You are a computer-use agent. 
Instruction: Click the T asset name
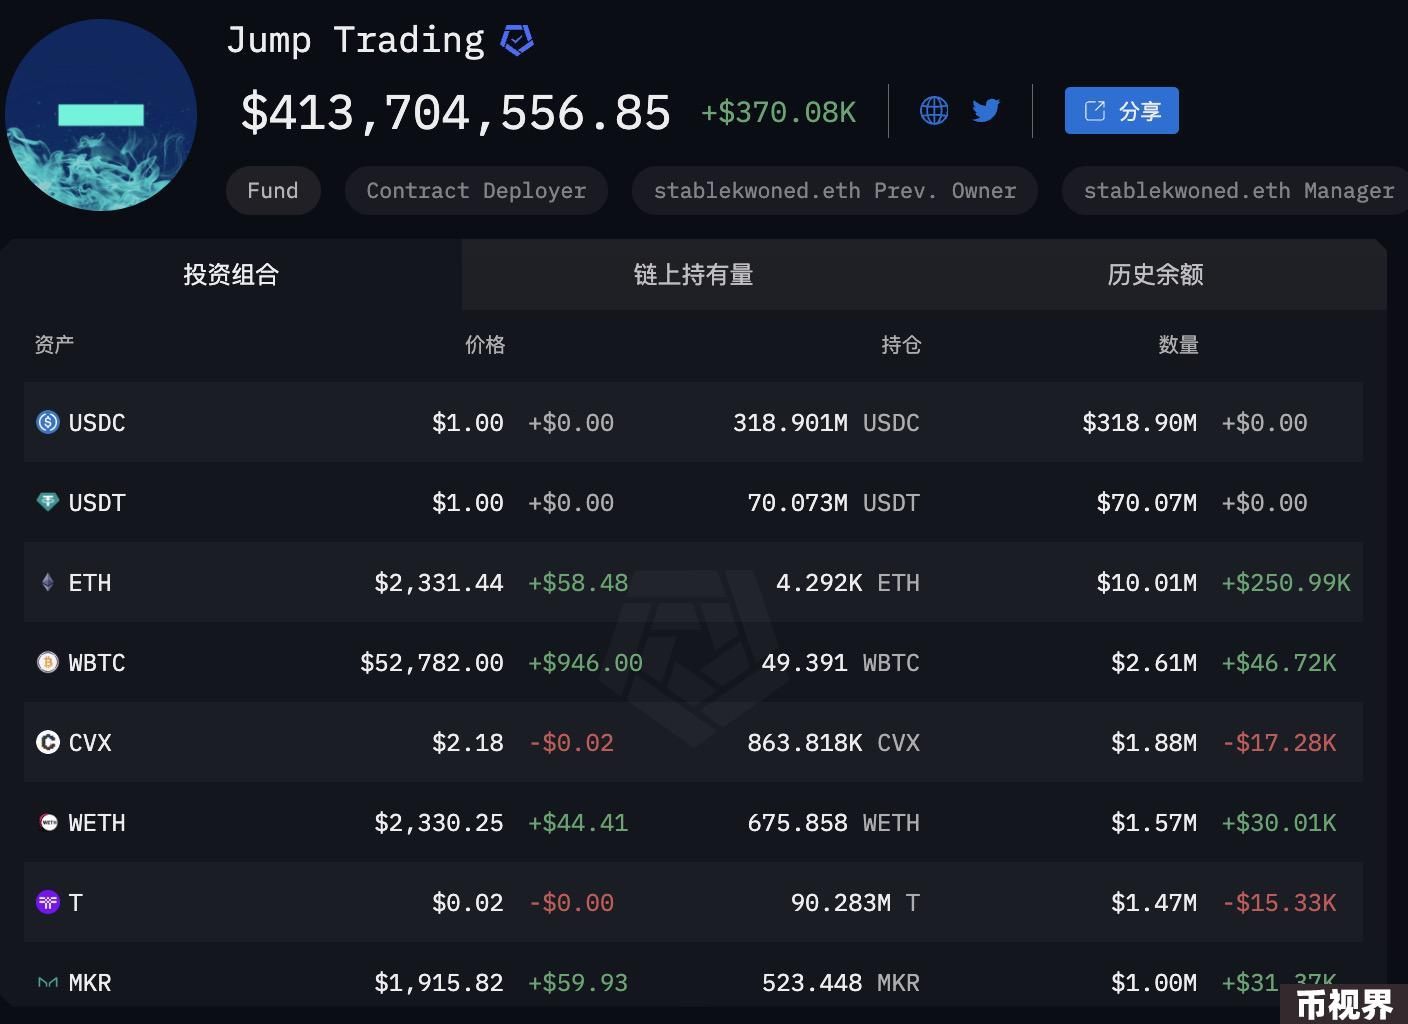[x=76, y=903]
